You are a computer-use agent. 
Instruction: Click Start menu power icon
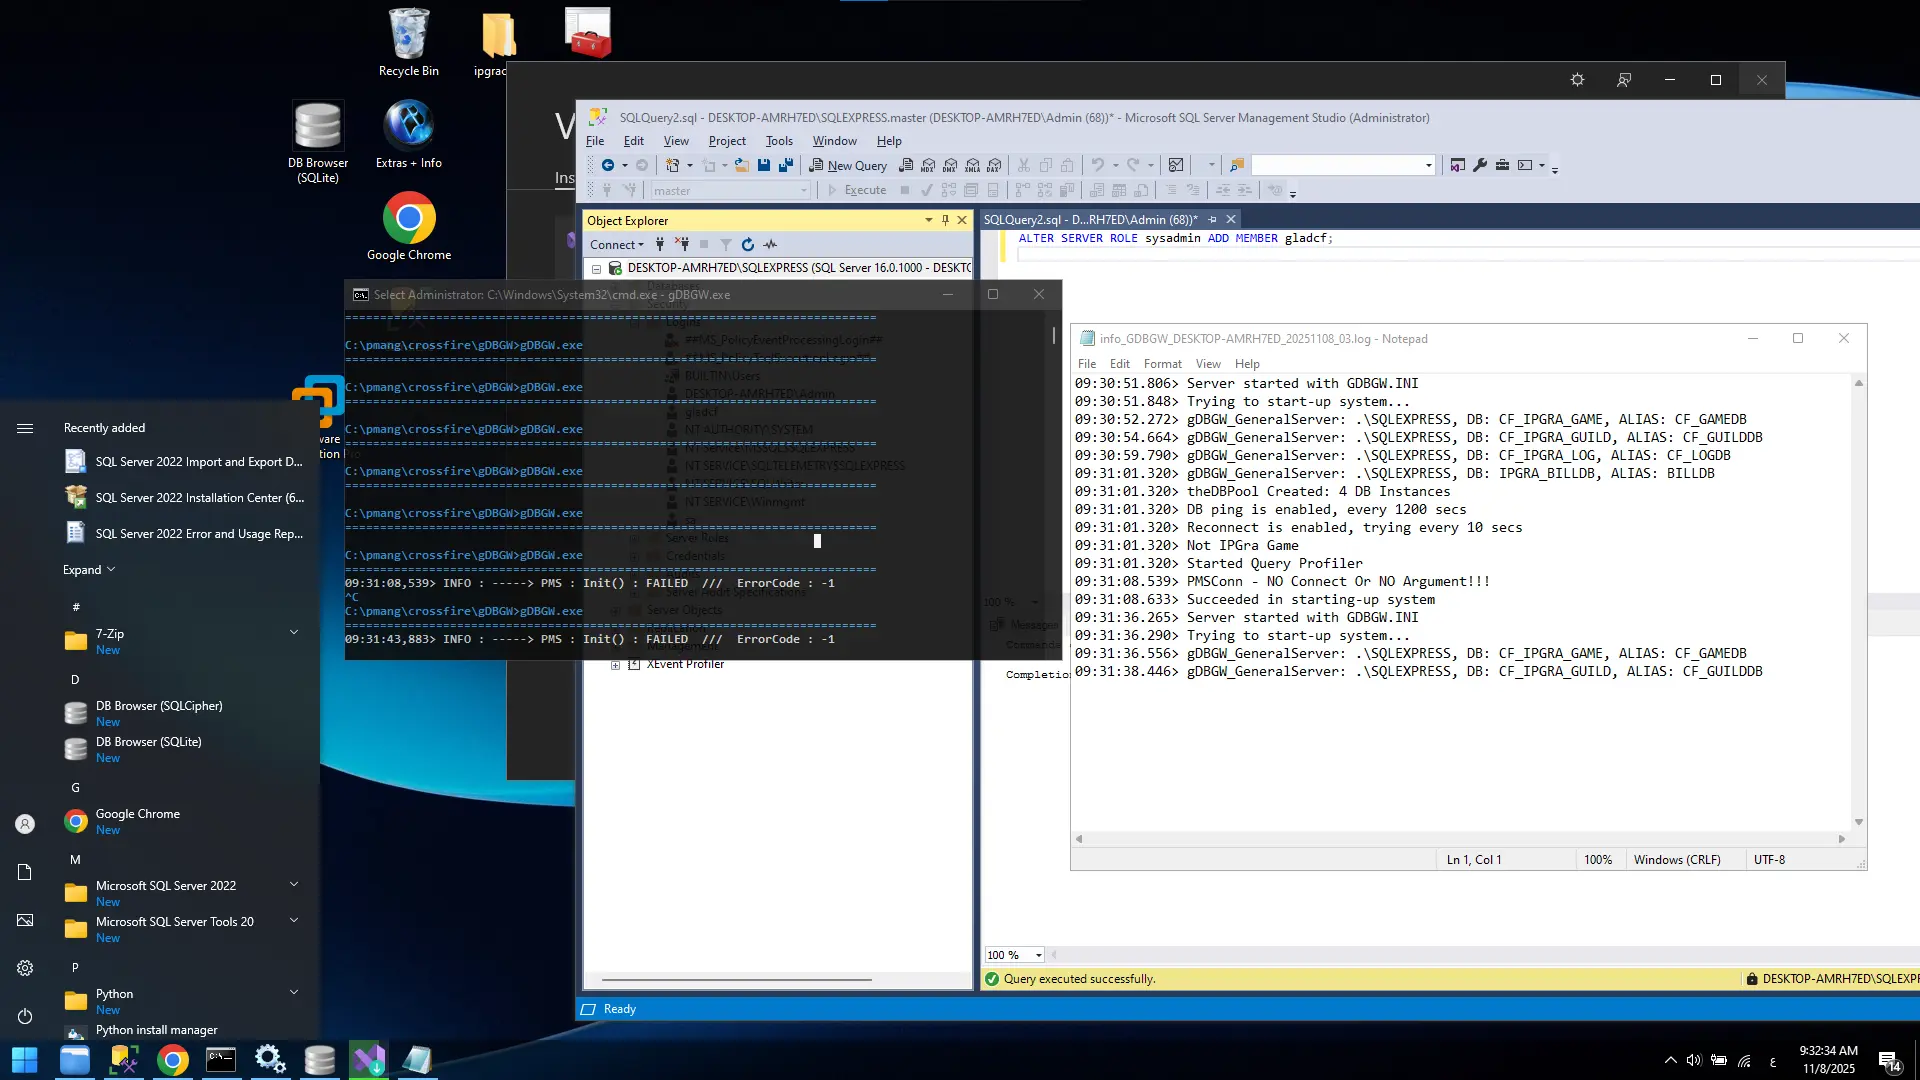[x=25, y=1016]
